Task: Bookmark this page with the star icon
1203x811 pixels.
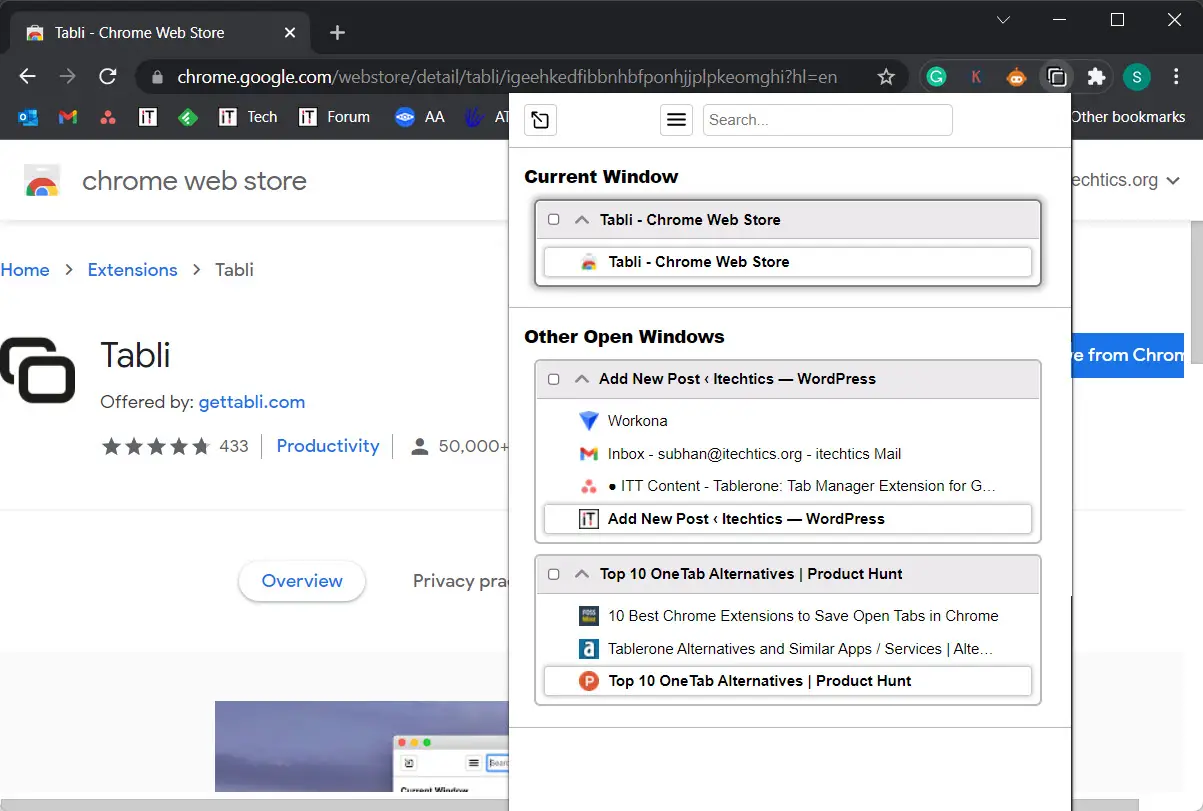Action: [886, 77]
